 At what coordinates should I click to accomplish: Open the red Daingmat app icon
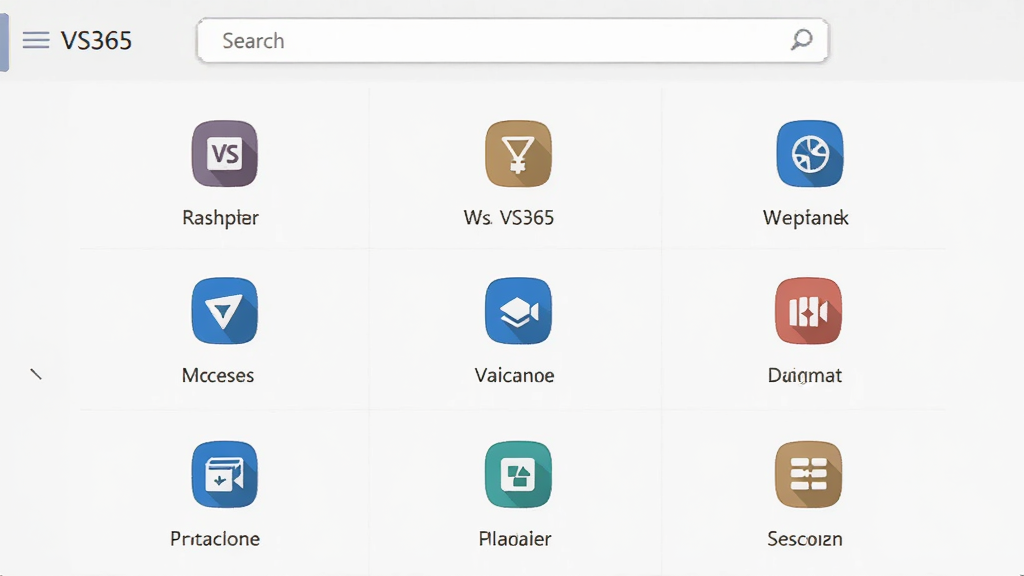coord(808,311)
